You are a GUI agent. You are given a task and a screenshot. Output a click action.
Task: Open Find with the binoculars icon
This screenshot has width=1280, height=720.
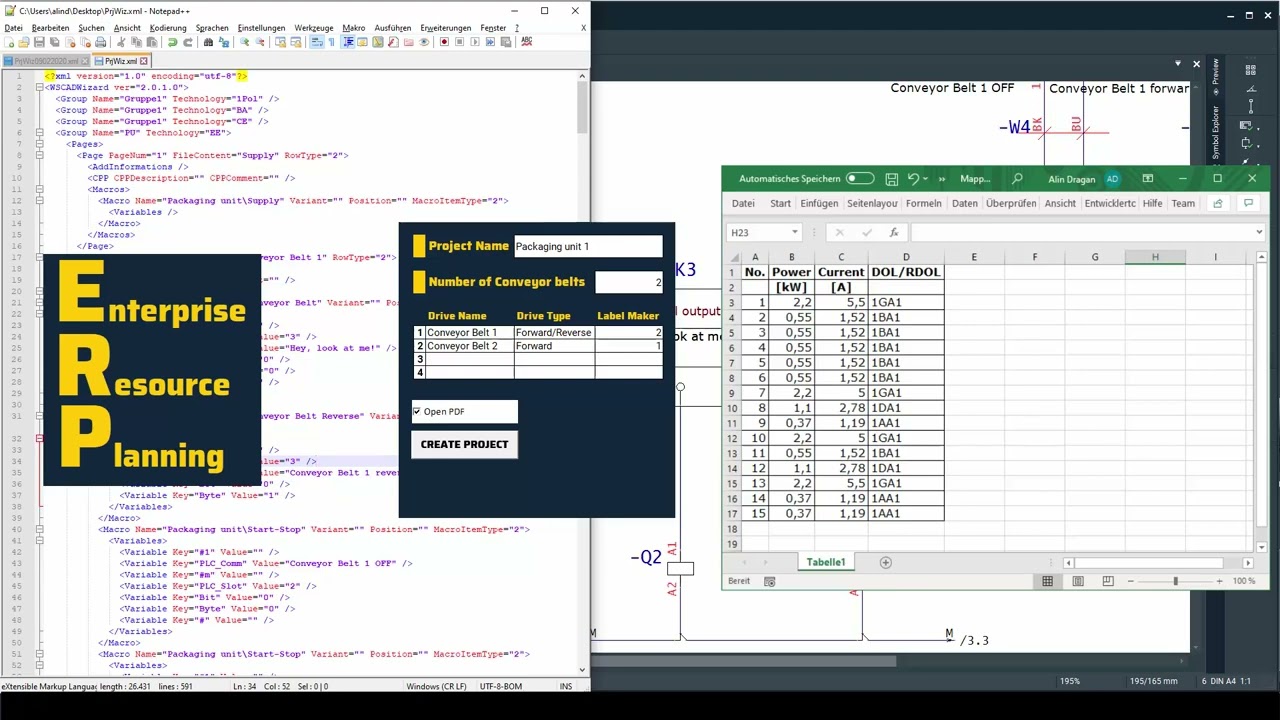[208, 42]
